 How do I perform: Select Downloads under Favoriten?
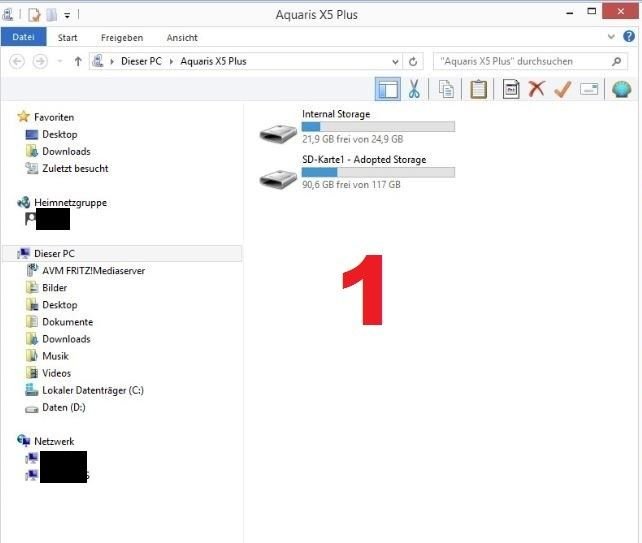[66, 152]
